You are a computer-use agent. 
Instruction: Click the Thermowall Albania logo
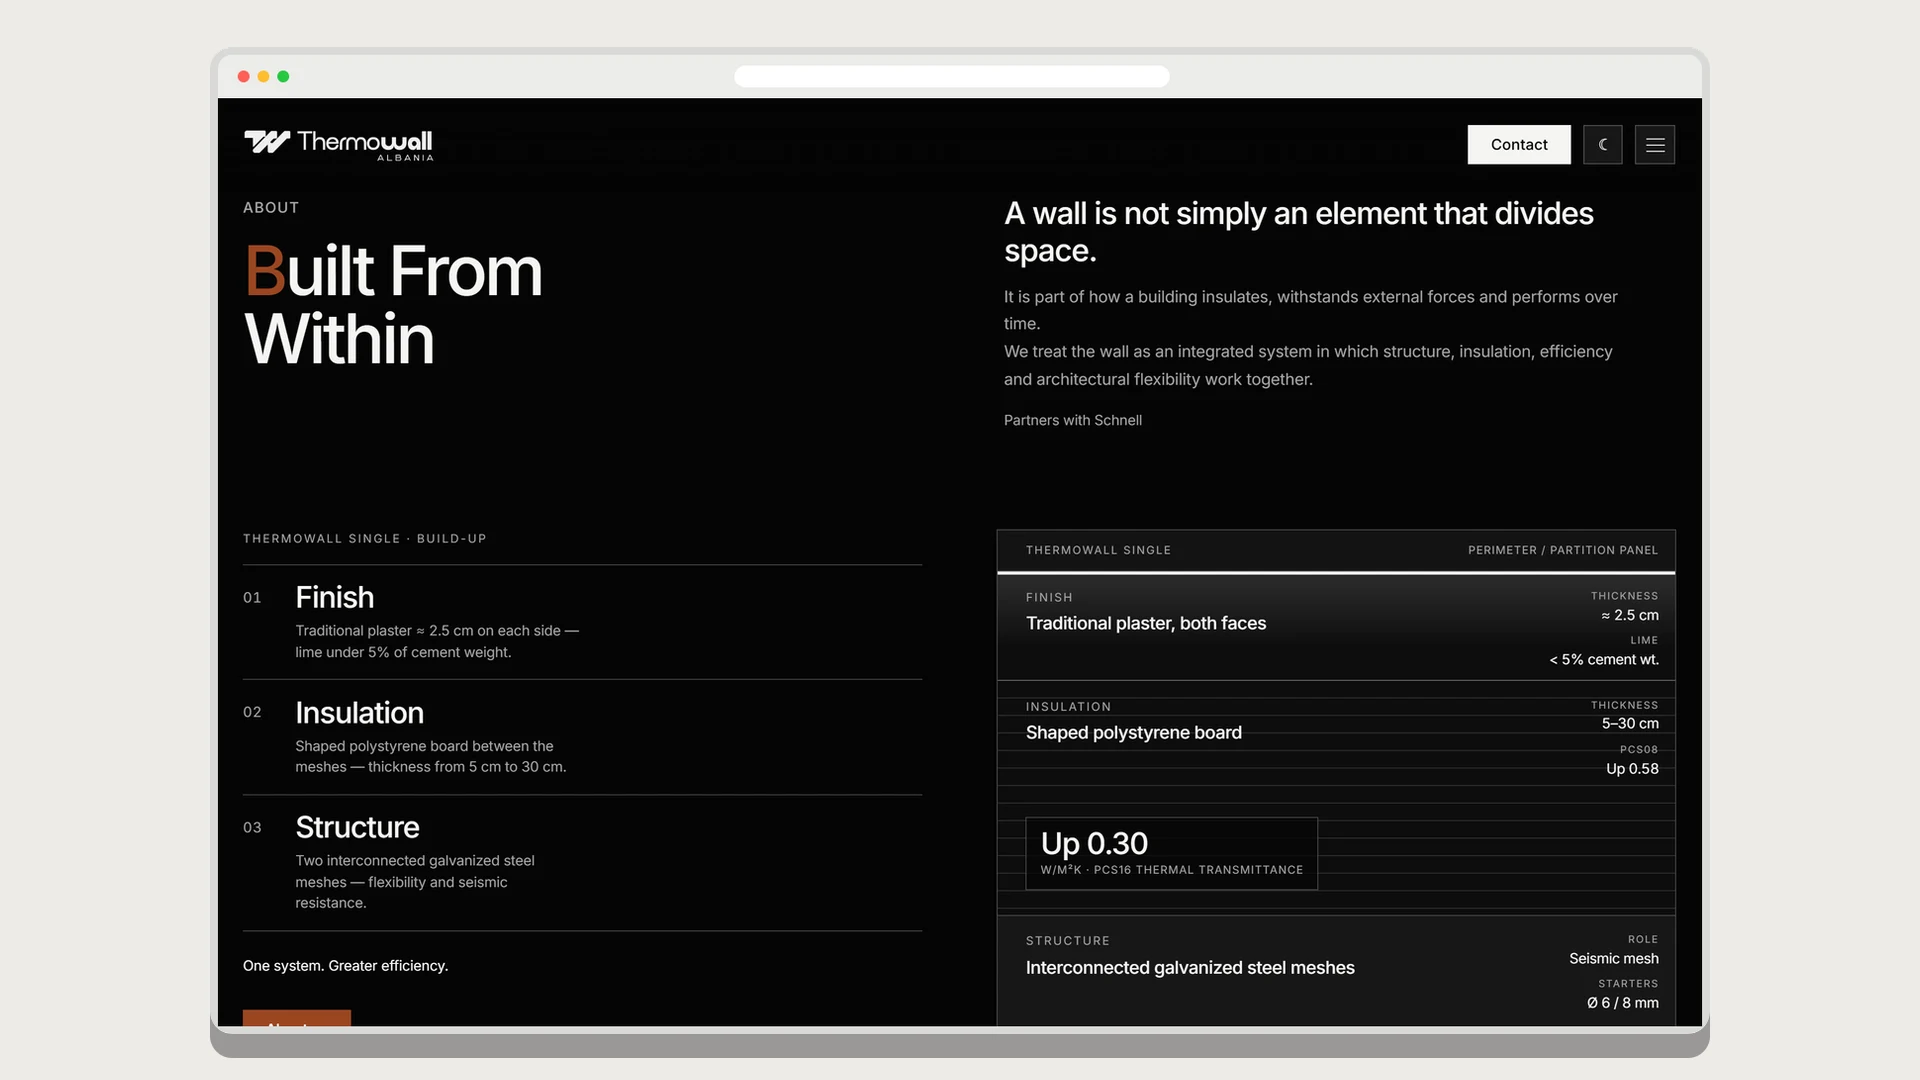[338, 145]
